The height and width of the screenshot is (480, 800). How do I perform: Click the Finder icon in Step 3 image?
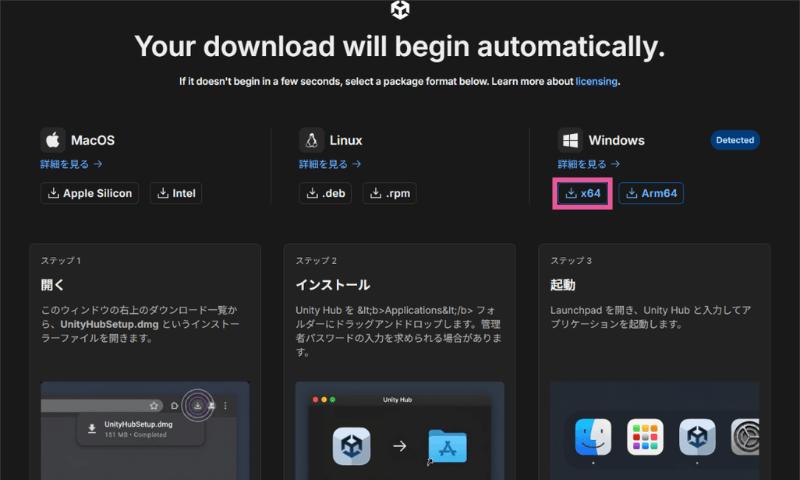(593, 437)
